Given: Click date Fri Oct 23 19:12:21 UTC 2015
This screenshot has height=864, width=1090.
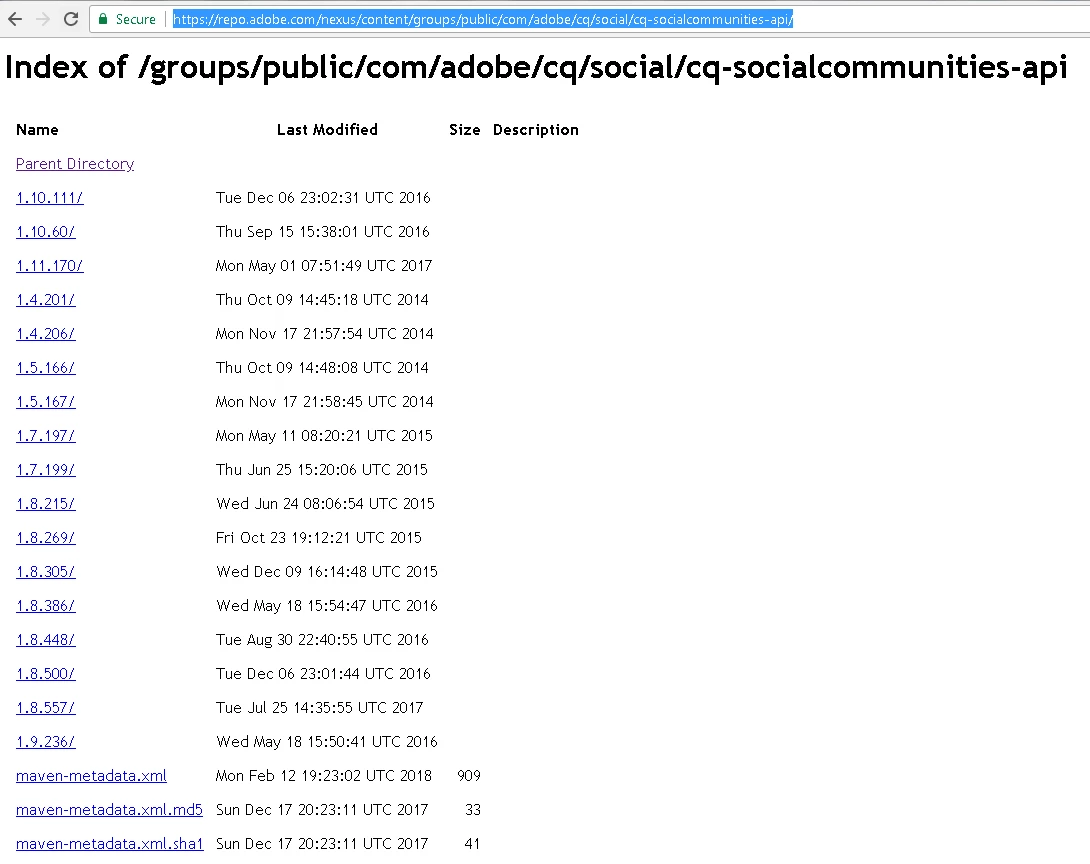Looking at the screenshot, I should pyautogui.click(x=318, y=539).
